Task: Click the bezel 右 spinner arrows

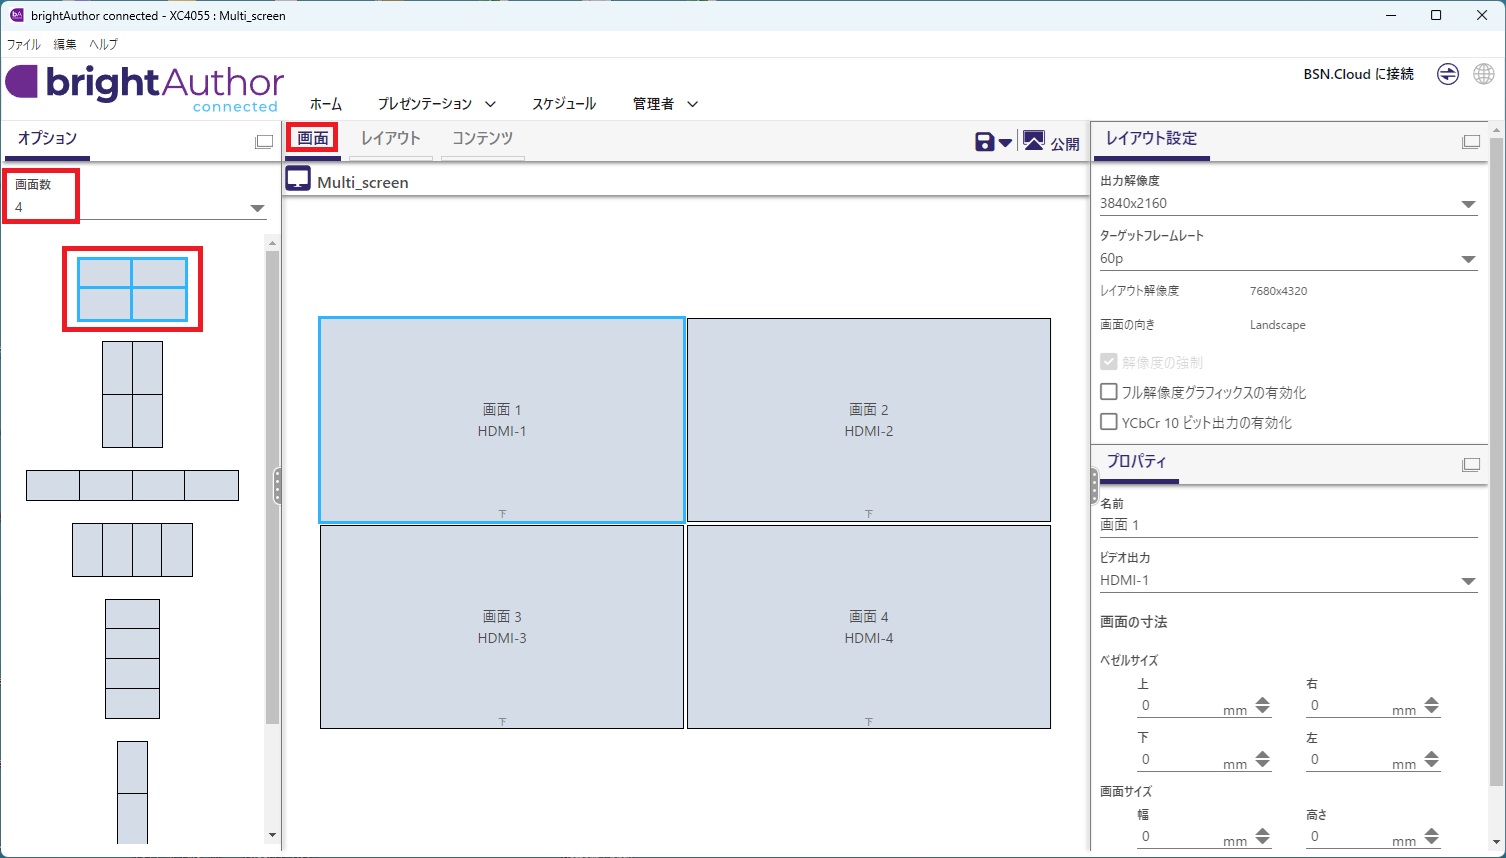Action: pyautogui.click(x=1432, y=706)
